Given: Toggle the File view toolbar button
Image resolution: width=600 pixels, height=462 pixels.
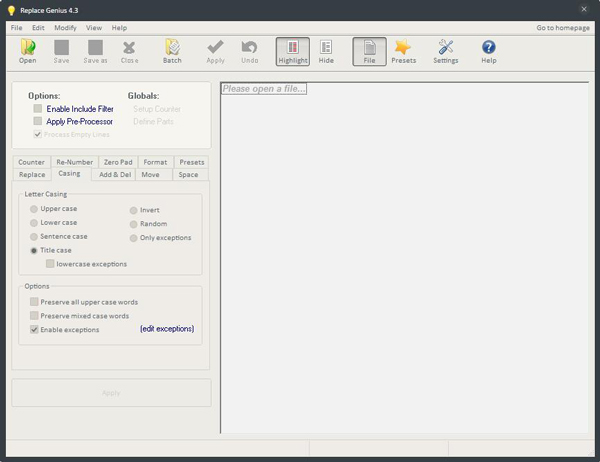Looking at the screenshot, I should coord(369,51).
